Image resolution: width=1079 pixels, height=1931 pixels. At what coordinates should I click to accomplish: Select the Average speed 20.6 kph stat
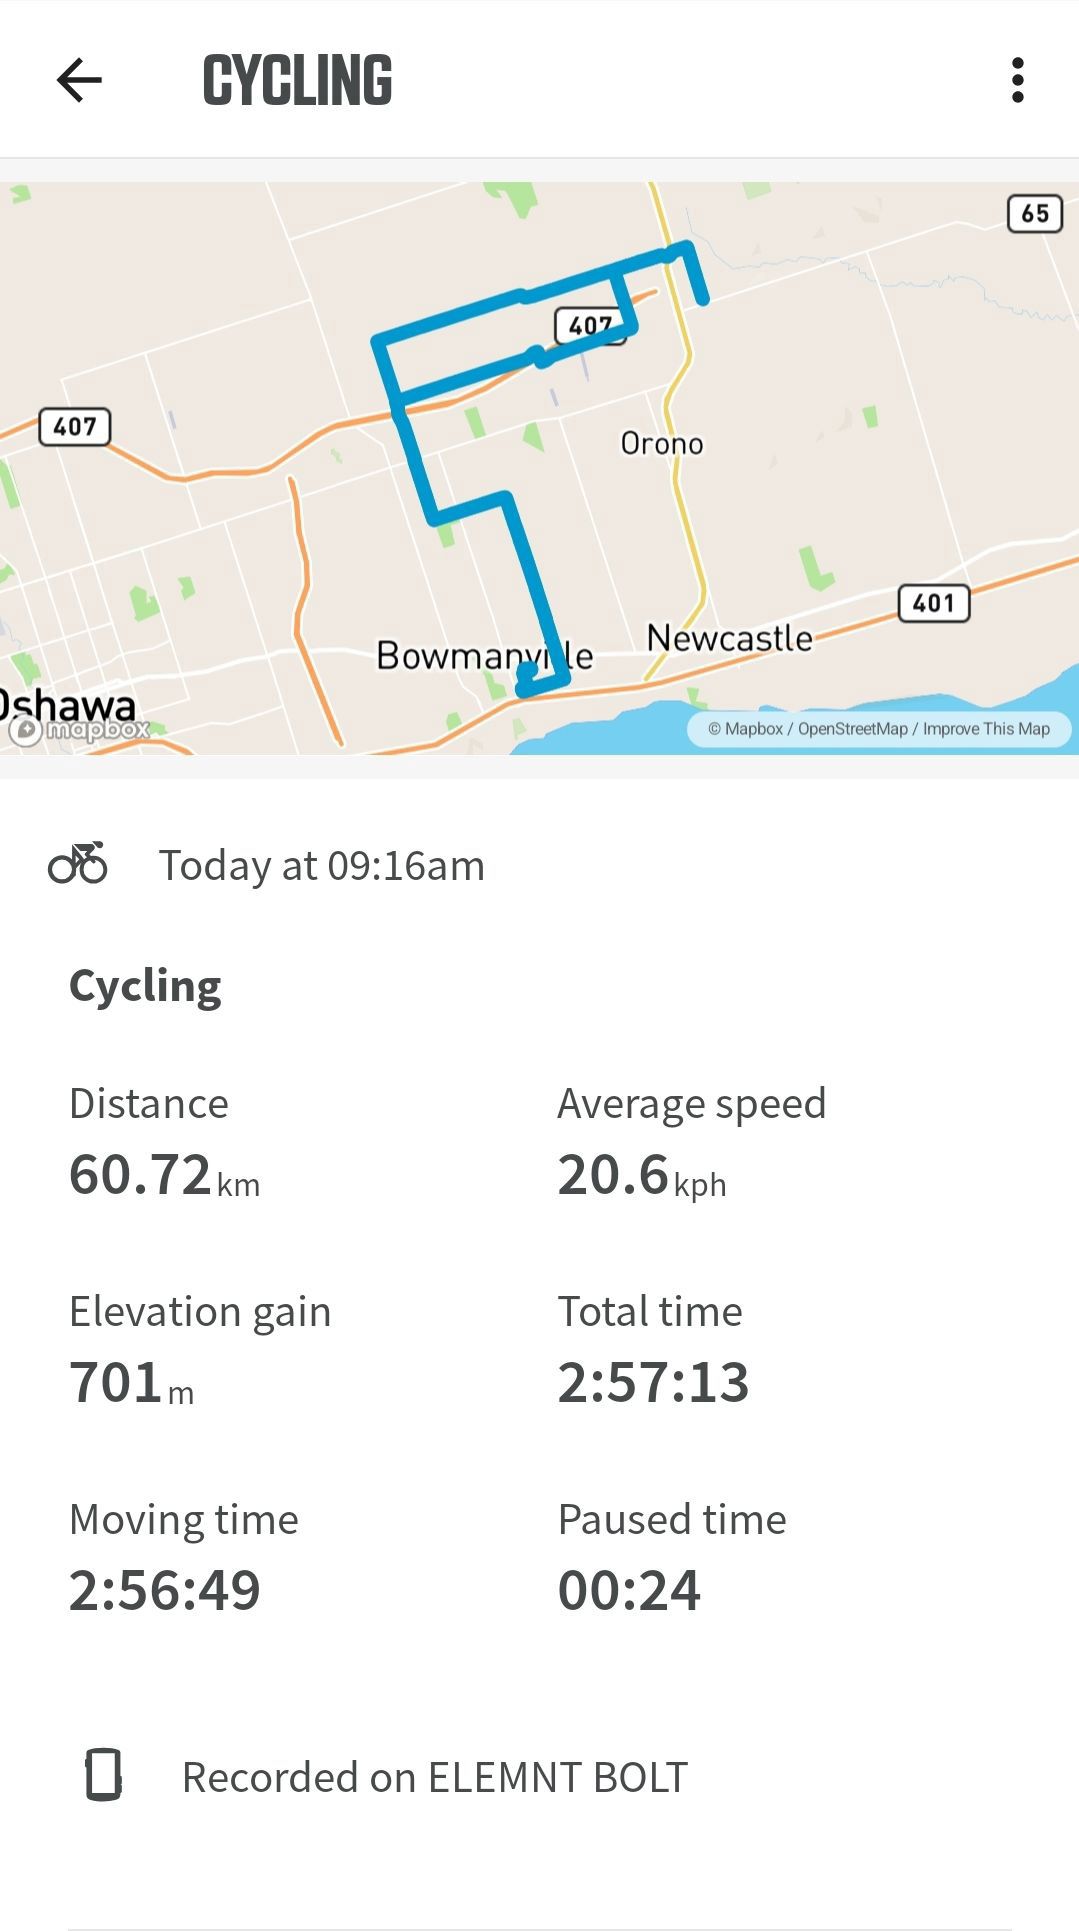692,1143
